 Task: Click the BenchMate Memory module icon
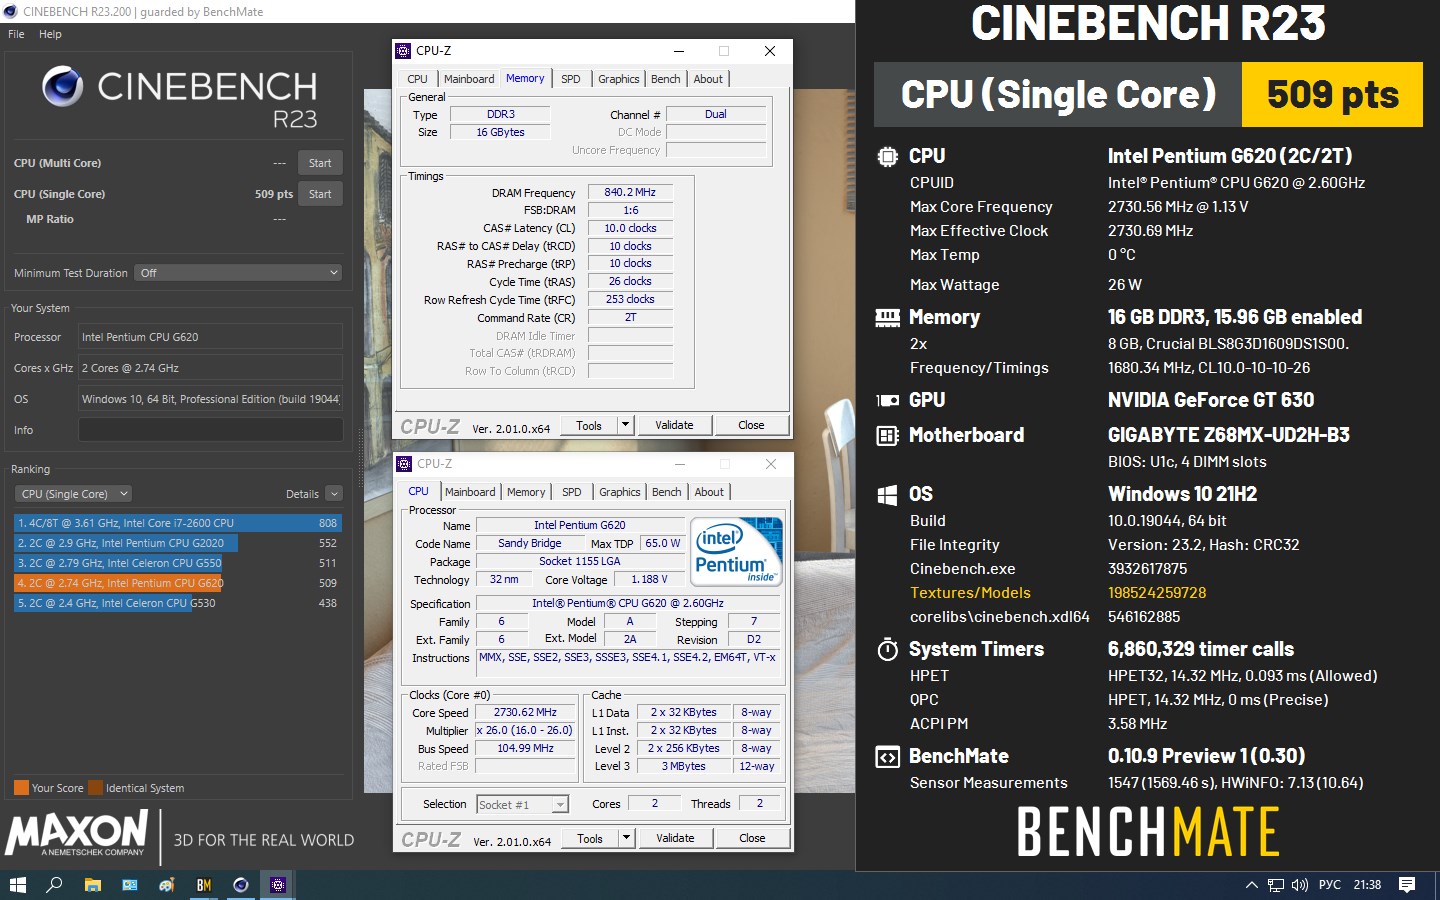coord(887,318)
